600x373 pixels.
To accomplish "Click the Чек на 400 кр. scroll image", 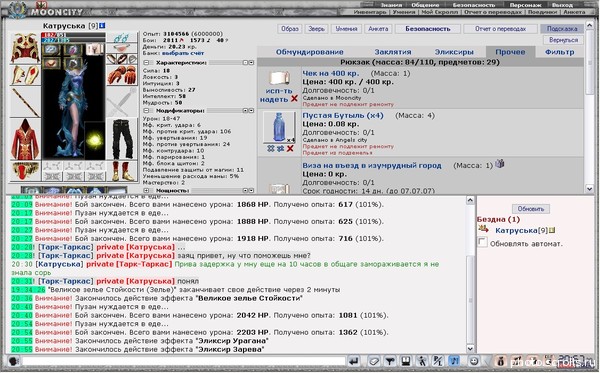I will [x=279, y=78].
